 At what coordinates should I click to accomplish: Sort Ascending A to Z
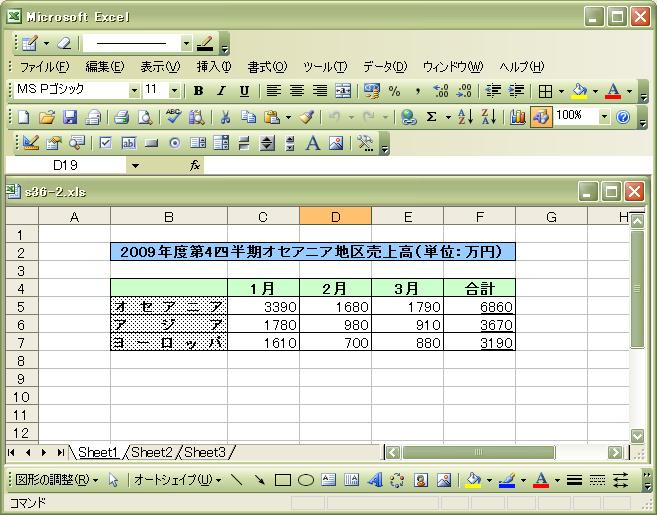point(465,117)
